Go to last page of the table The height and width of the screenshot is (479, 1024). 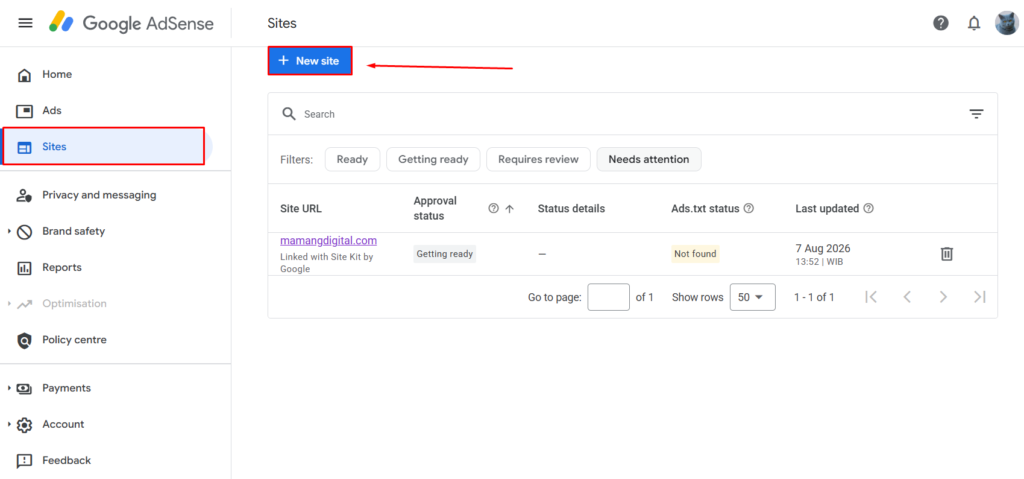tap(980, 297)
